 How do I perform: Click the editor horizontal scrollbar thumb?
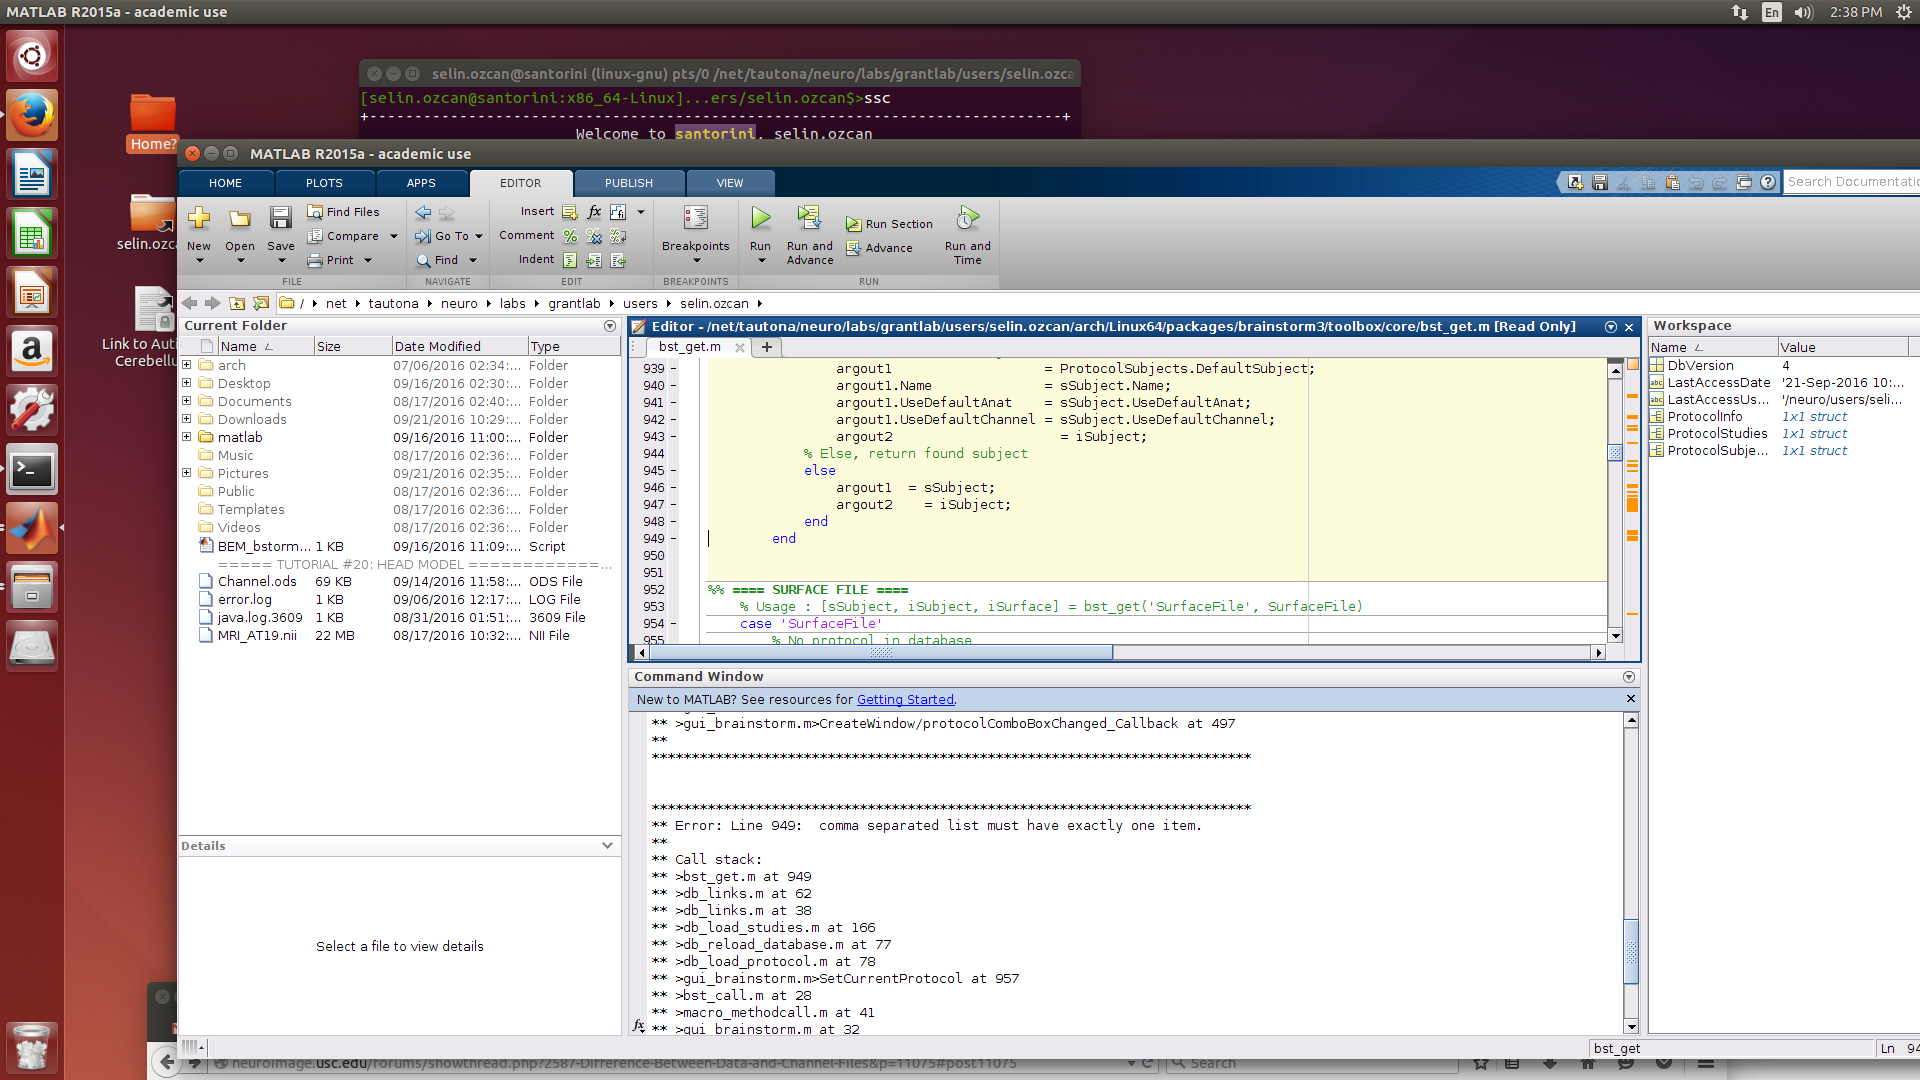(x=880, y=653)
